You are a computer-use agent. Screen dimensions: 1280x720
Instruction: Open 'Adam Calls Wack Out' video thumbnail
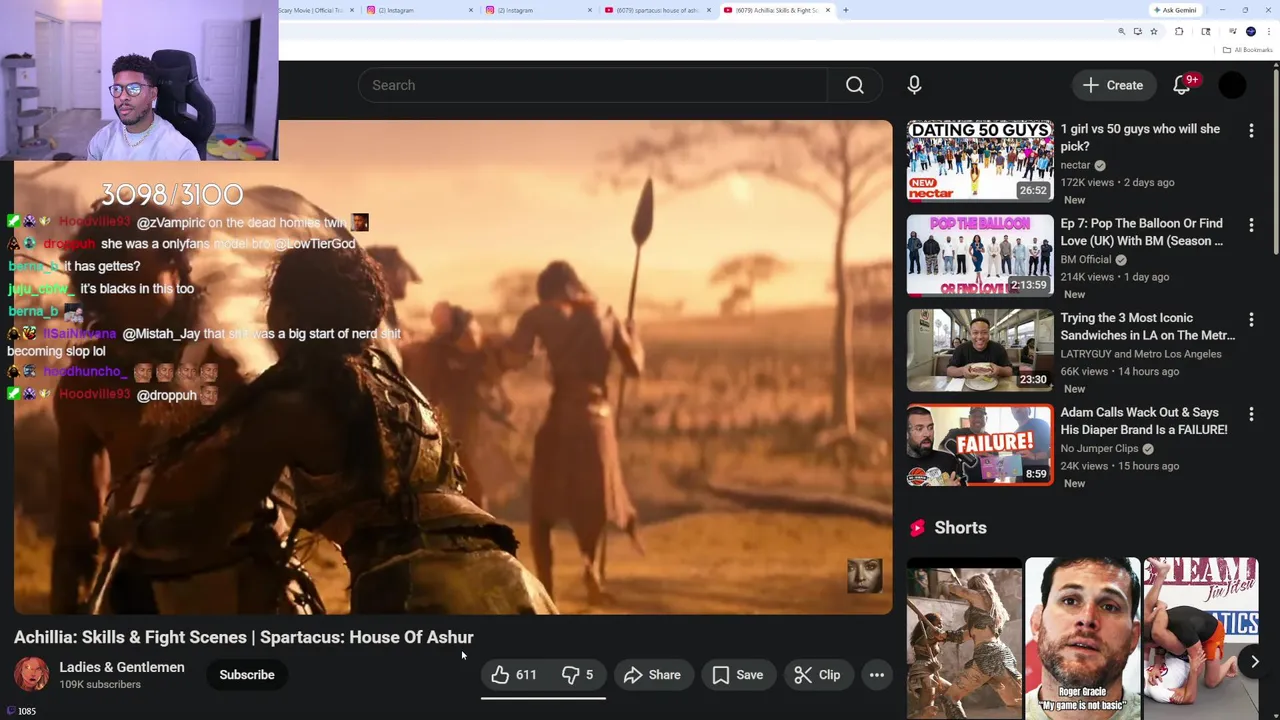[980, 444]
